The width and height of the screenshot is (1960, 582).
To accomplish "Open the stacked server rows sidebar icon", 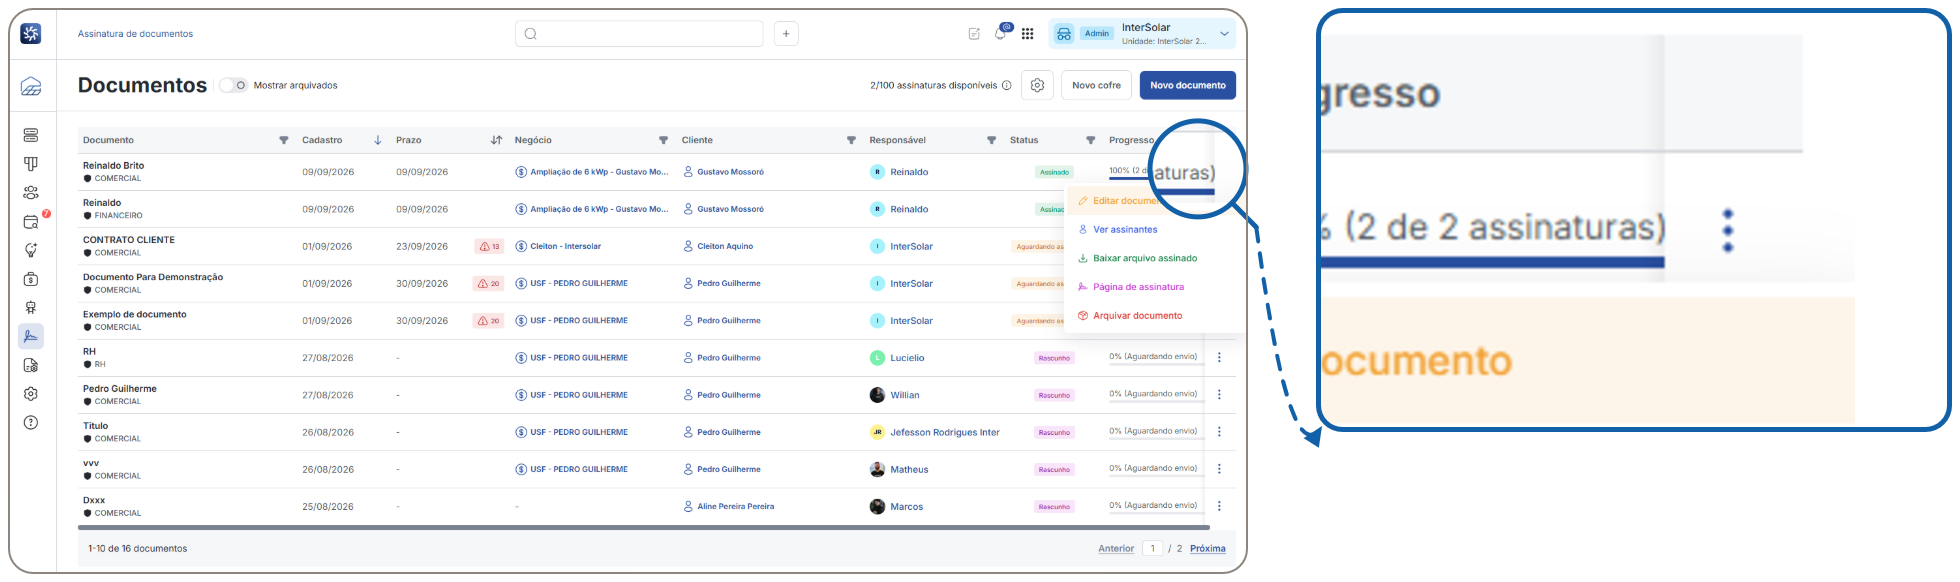I will [31, 135].
